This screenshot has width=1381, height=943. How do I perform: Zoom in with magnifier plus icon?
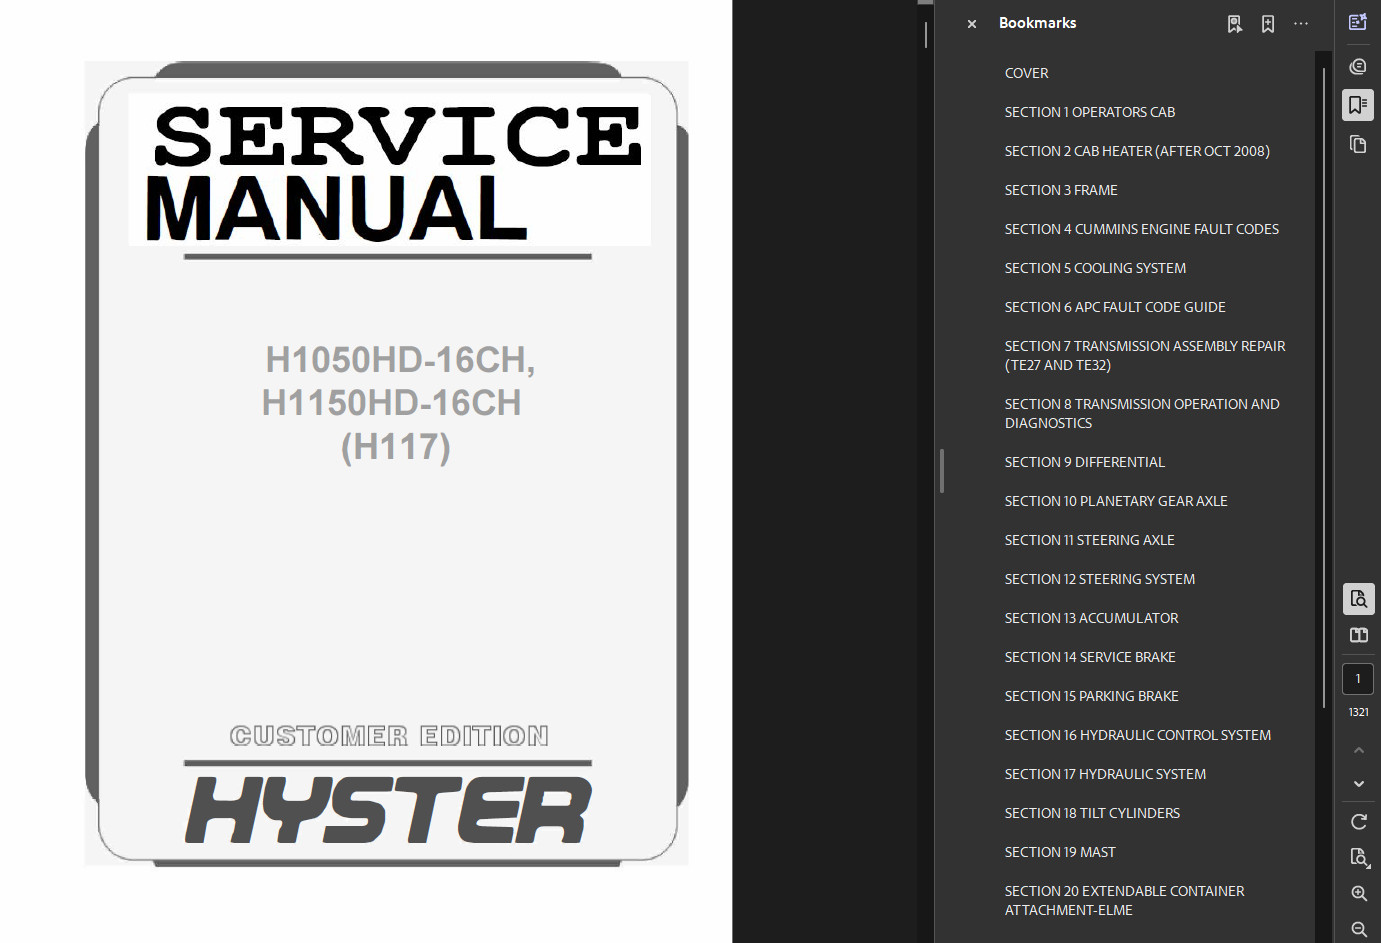(x=1358, y=894)
